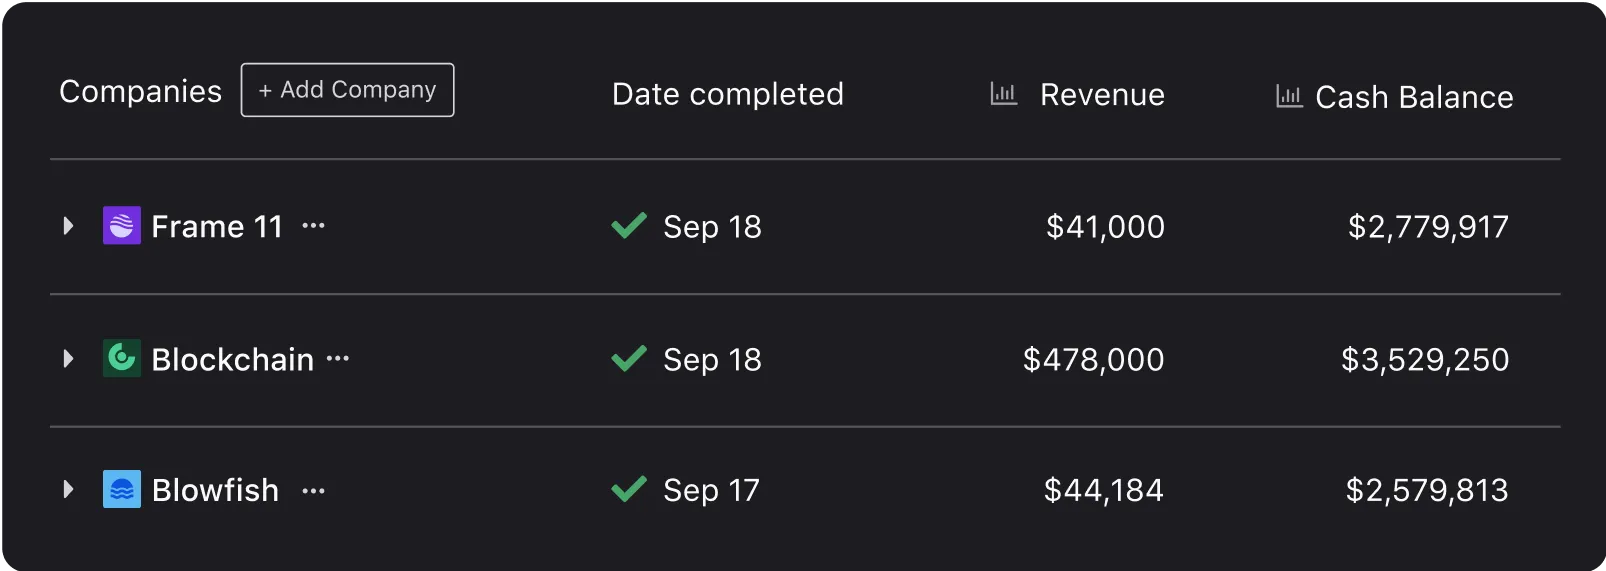Click the Frame 11 completed checkmark
This screenshot has height=571, width=1606.
click(x=629, y=226)
